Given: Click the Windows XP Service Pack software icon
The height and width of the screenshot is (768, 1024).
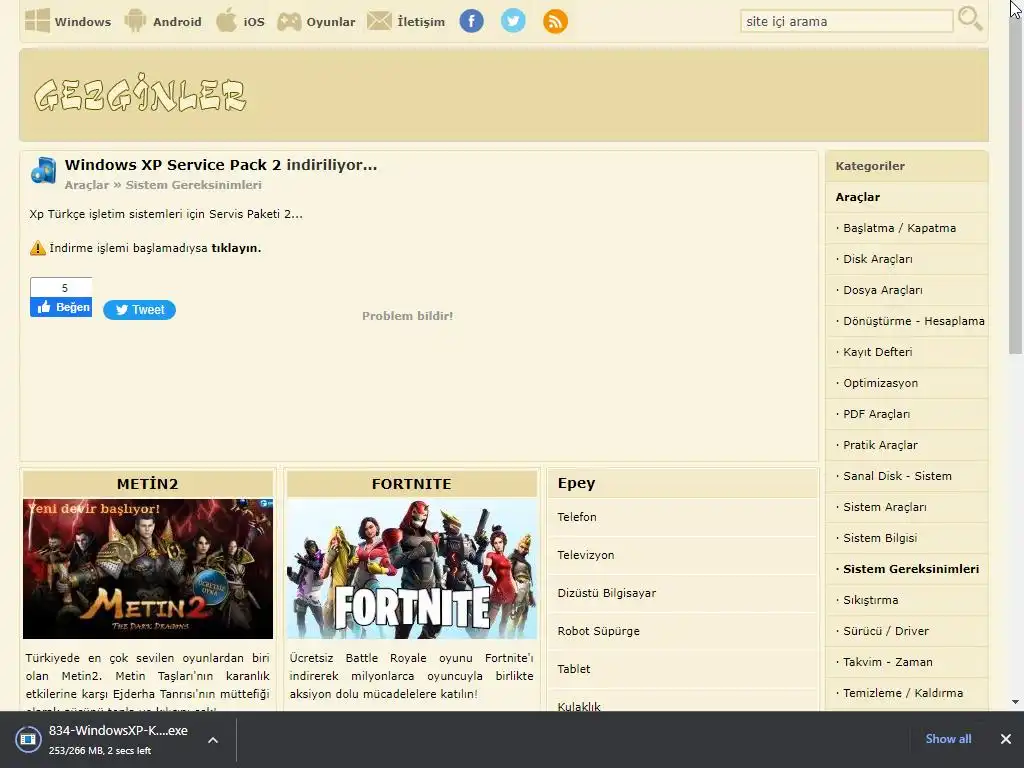Looking at the screenshot, I should point(43,170).
